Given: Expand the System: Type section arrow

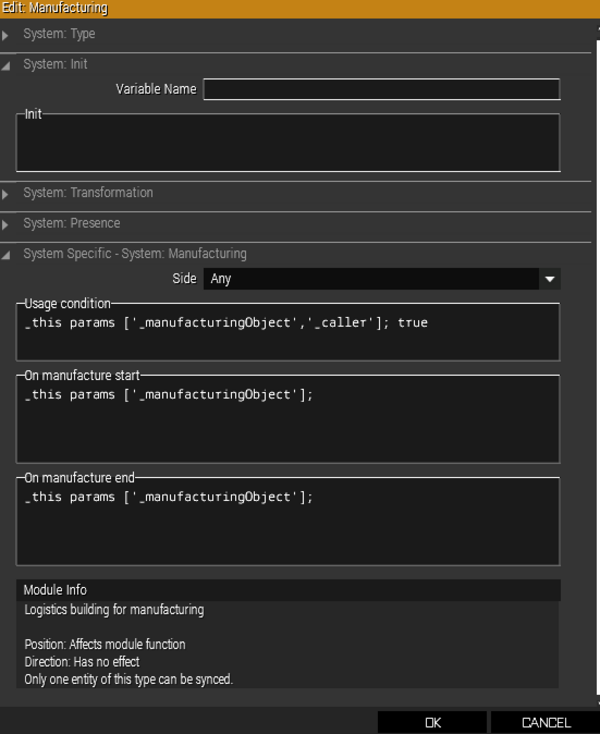Looking at the screenshot, I should click(5, 35).
